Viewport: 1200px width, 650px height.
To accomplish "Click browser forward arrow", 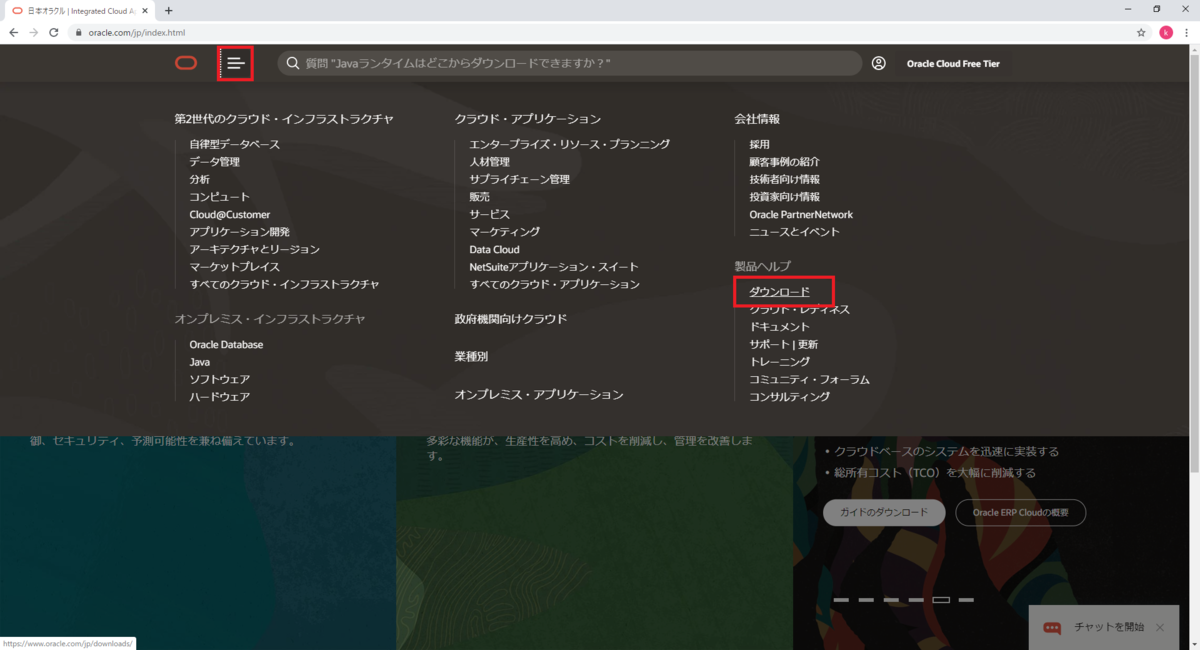I will pyautogui.click(x=34, y=32).
